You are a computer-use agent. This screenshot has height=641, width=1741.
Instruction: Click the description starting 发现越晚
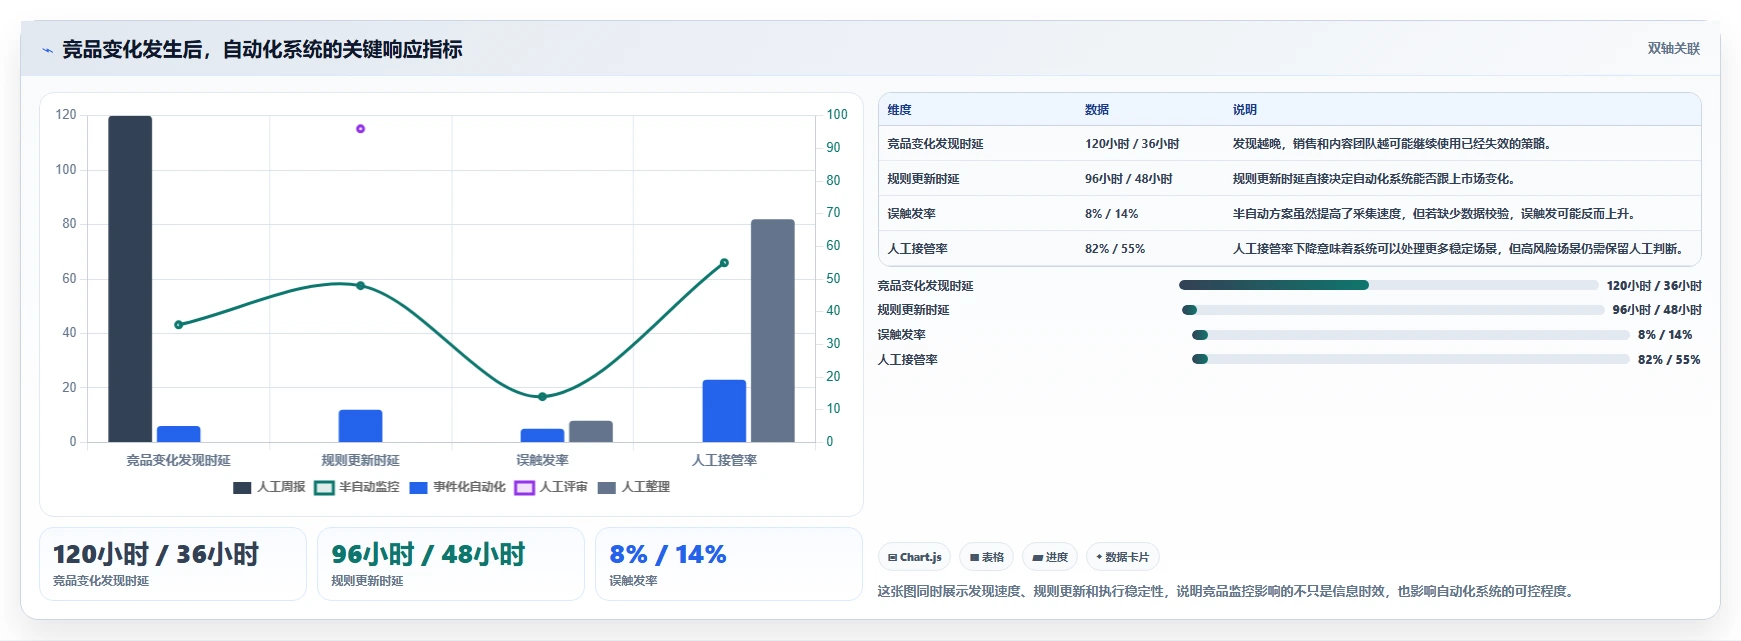[x=1392, y=144]
